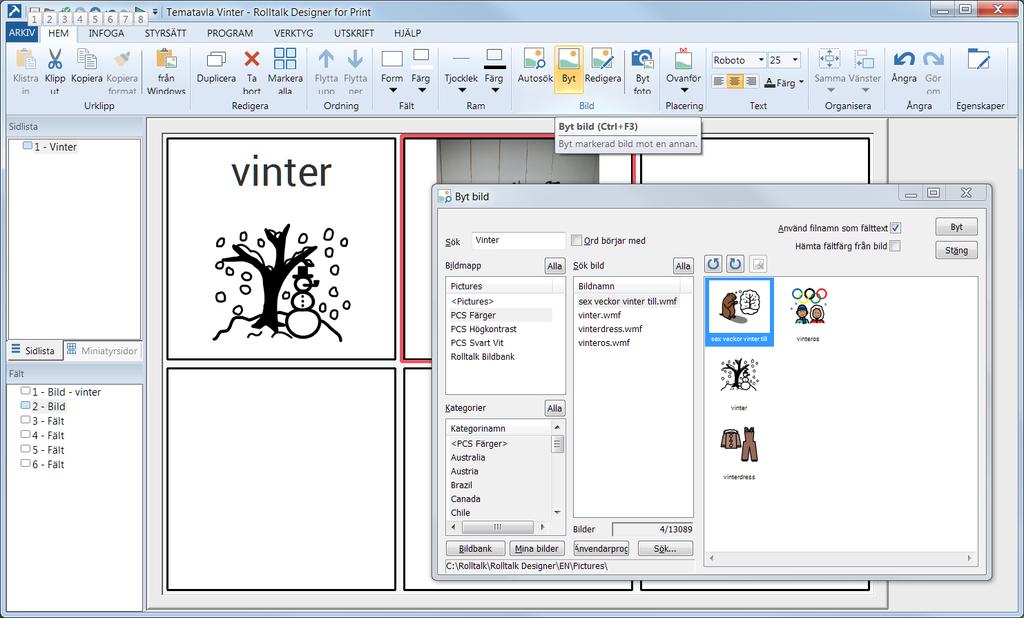Move the field up with Flytta upp
1024x618 pixels.
pyautogui.click(x=326, y=70)
